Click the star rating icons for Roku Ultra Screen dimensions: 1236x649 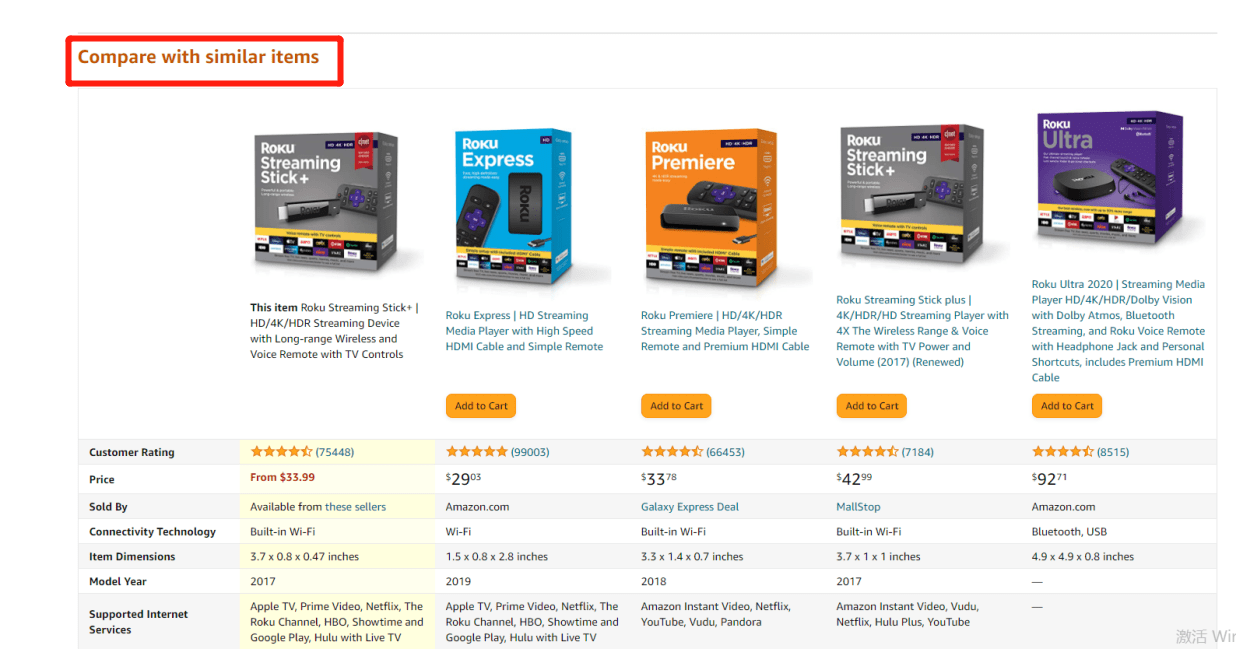[1062, 452]
